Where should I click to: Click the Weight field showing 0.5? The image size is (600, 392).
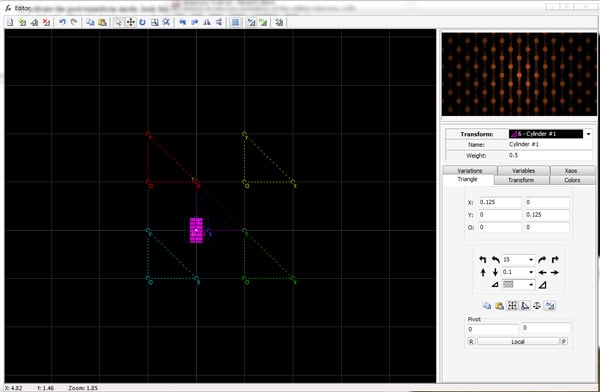coord(549,155)
